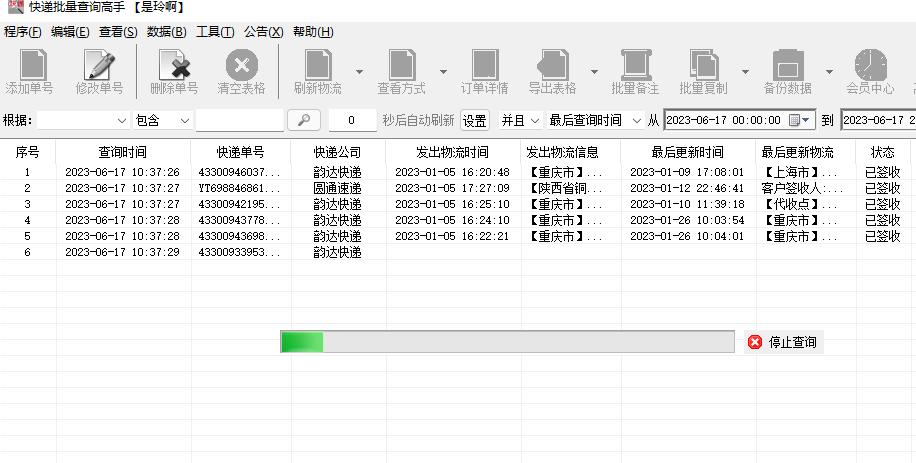Select tracking number 43300946037...
Image resolution: width=916 pixels, height=463 pixels.
click(x=240, y=172)
